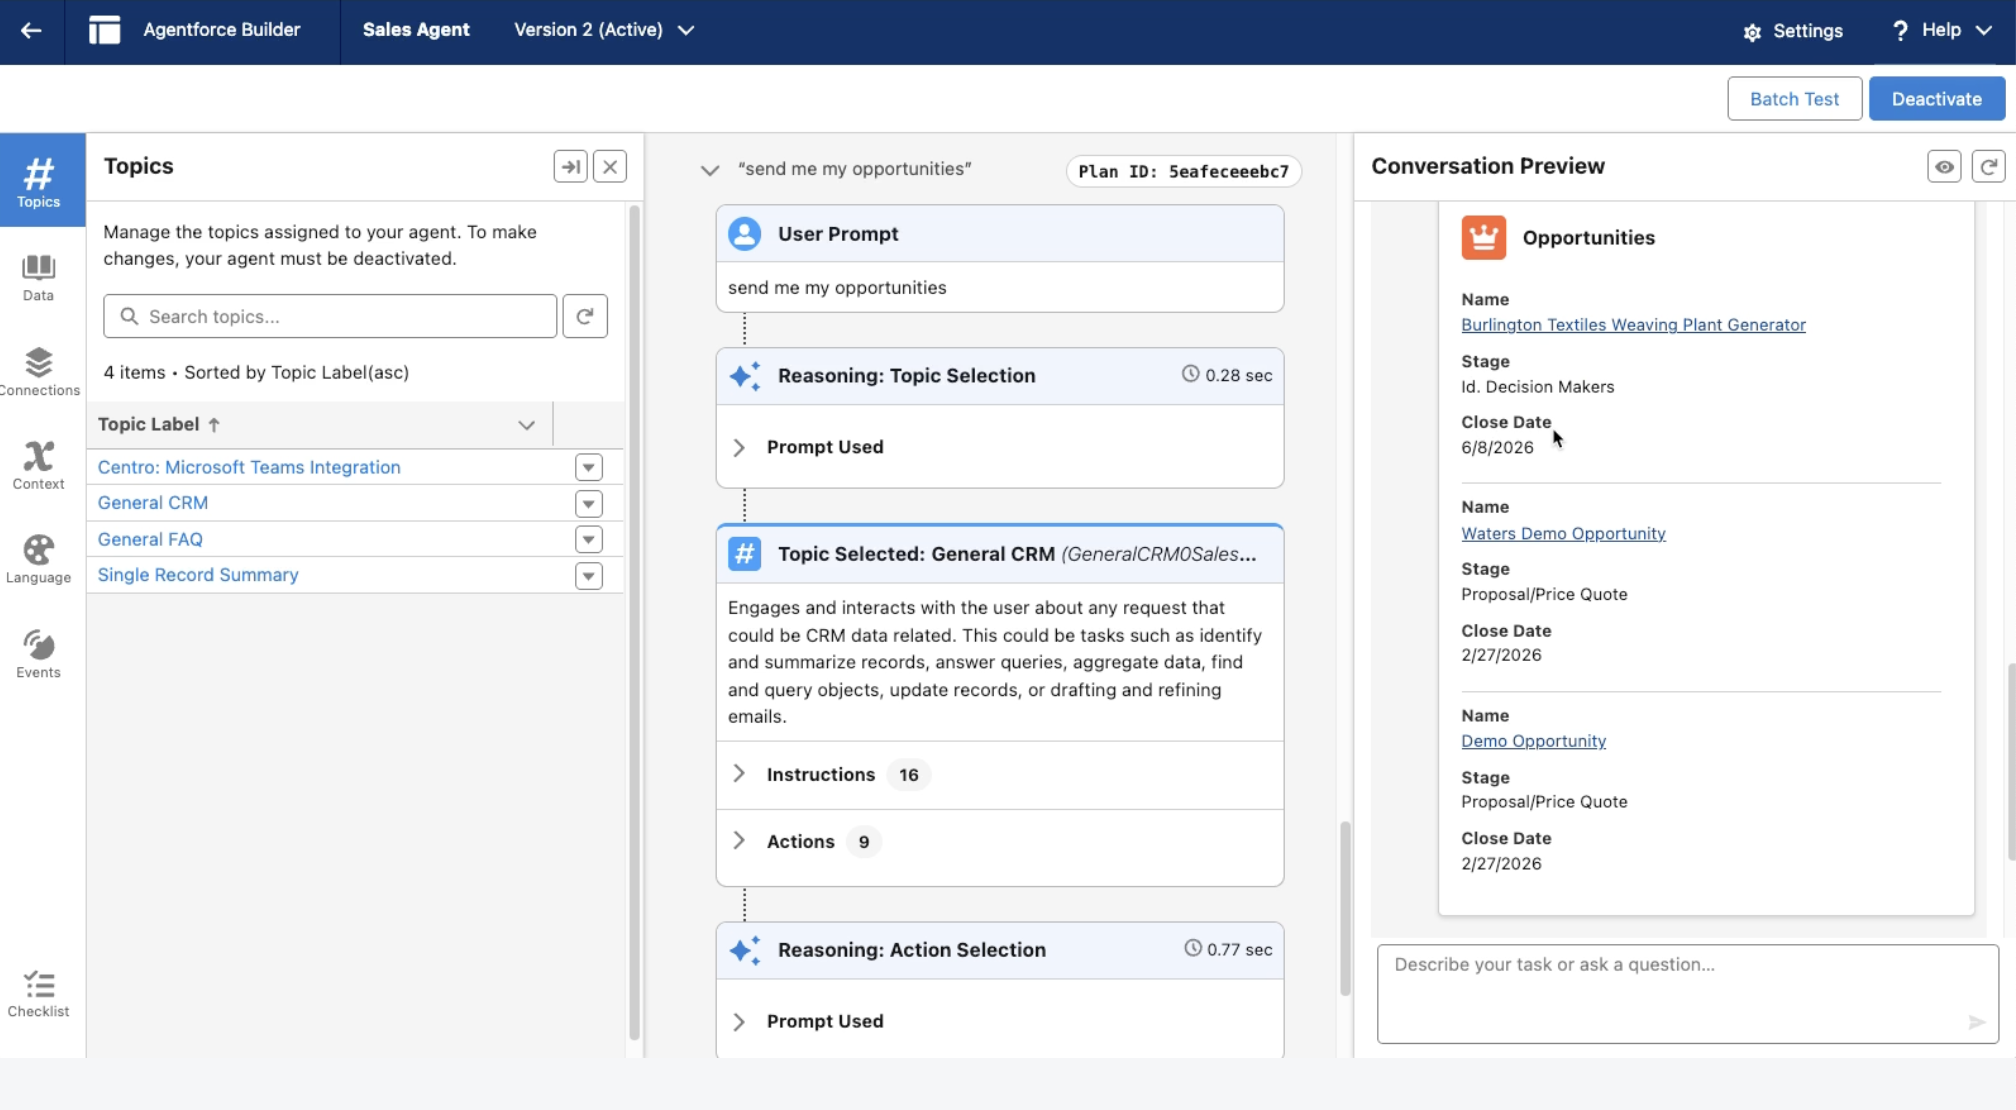Click the Agentforce Builder app icon
2016x1110 pixels.
[104, 30]
